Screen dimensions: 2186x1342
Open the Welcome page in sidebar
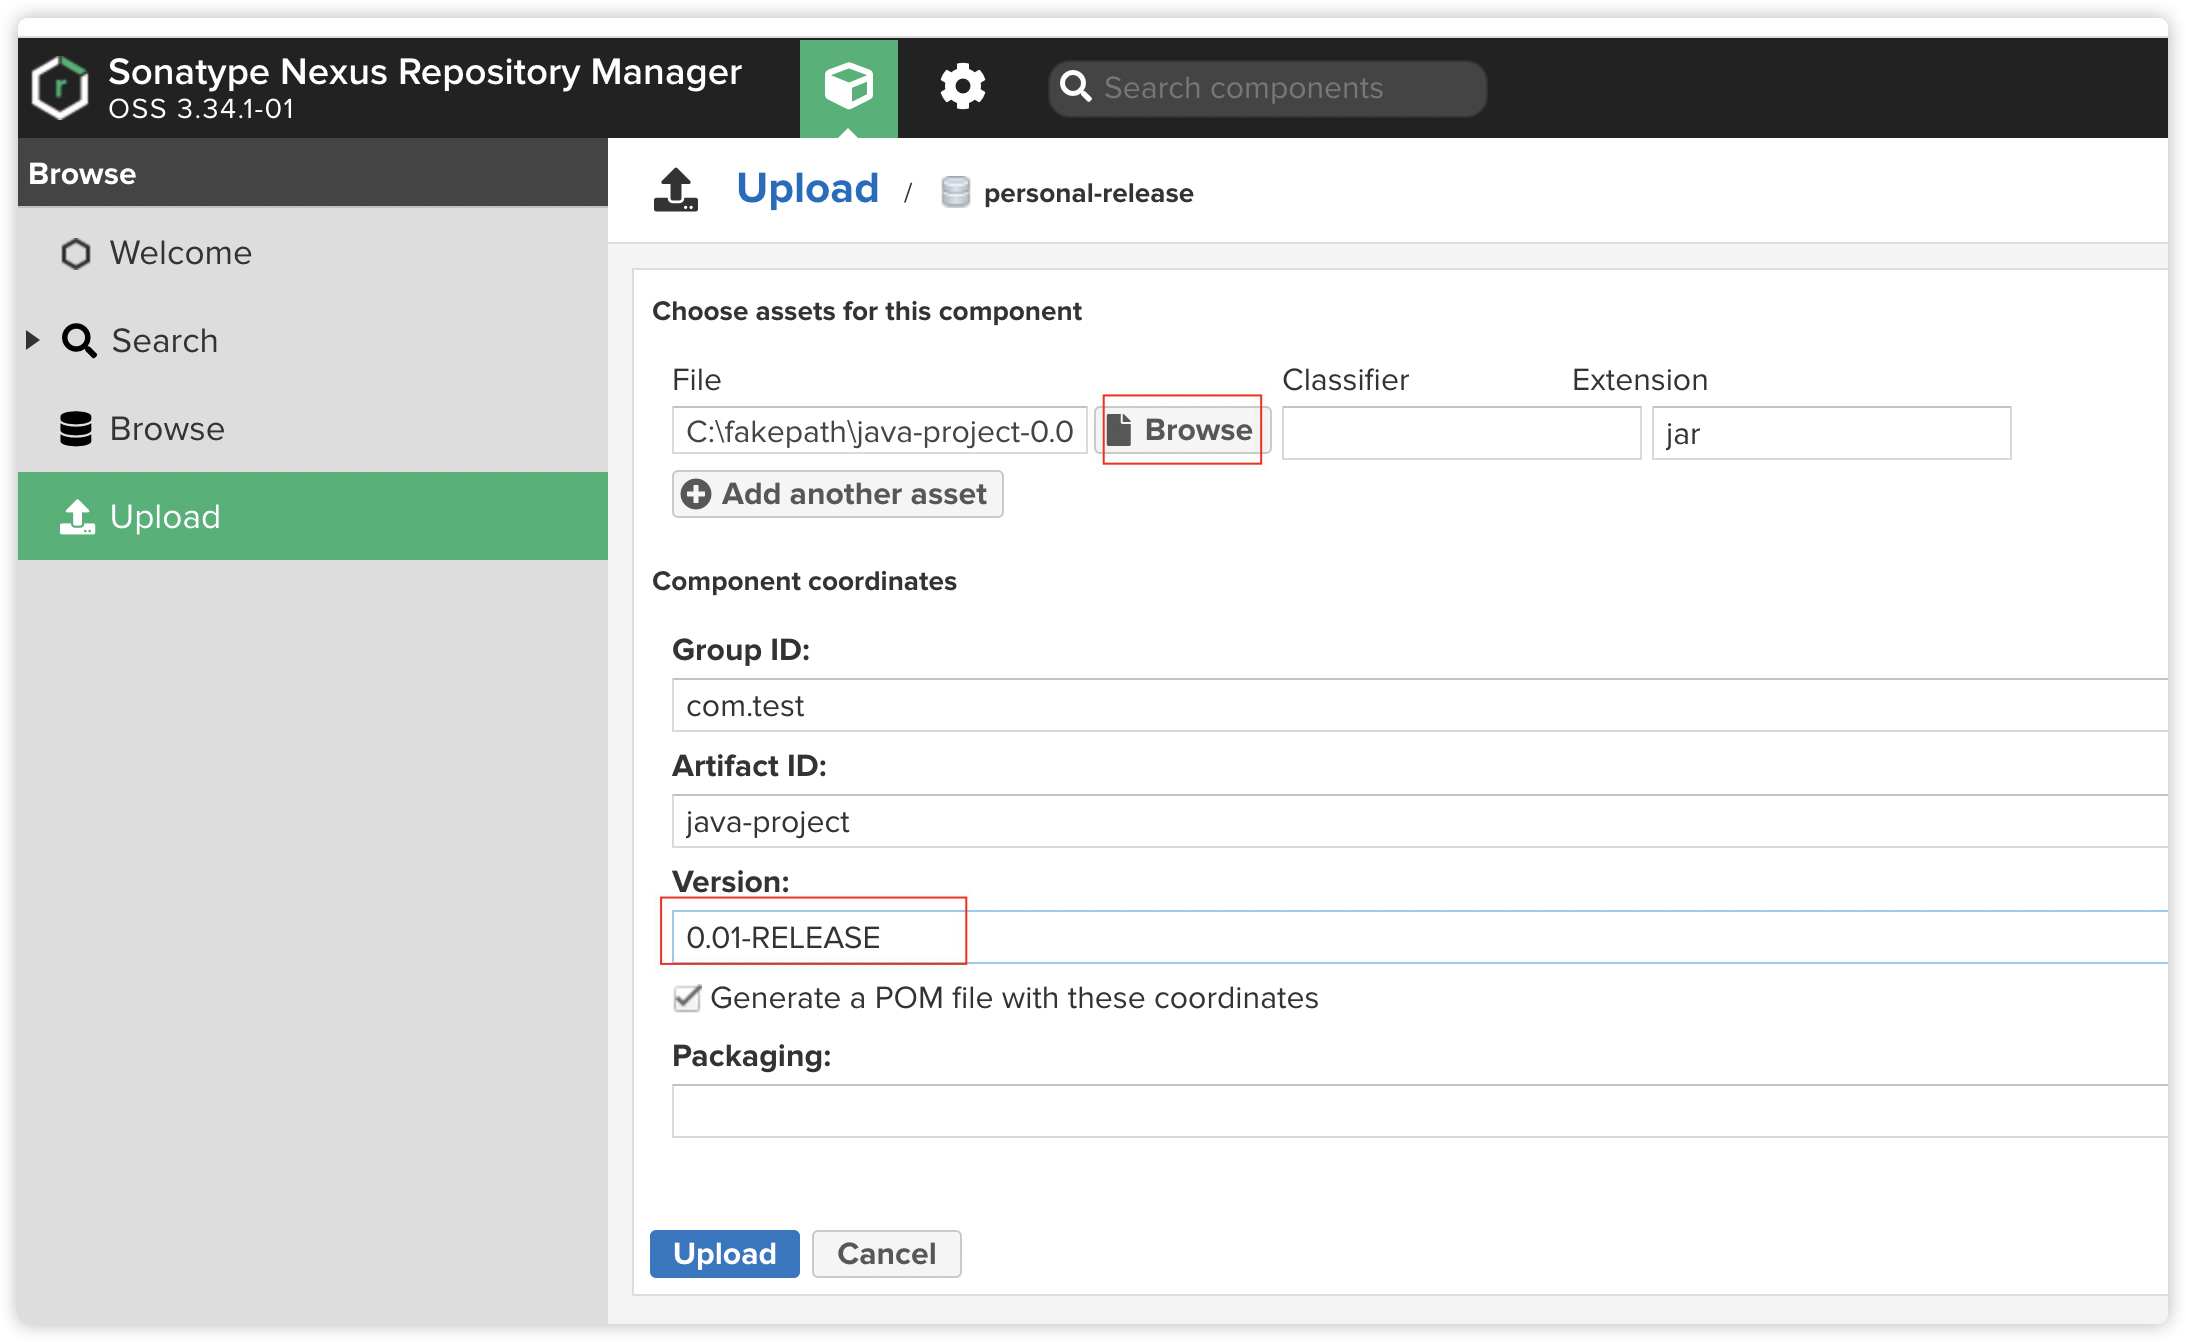pyautogui.click(x=313, y=253)
